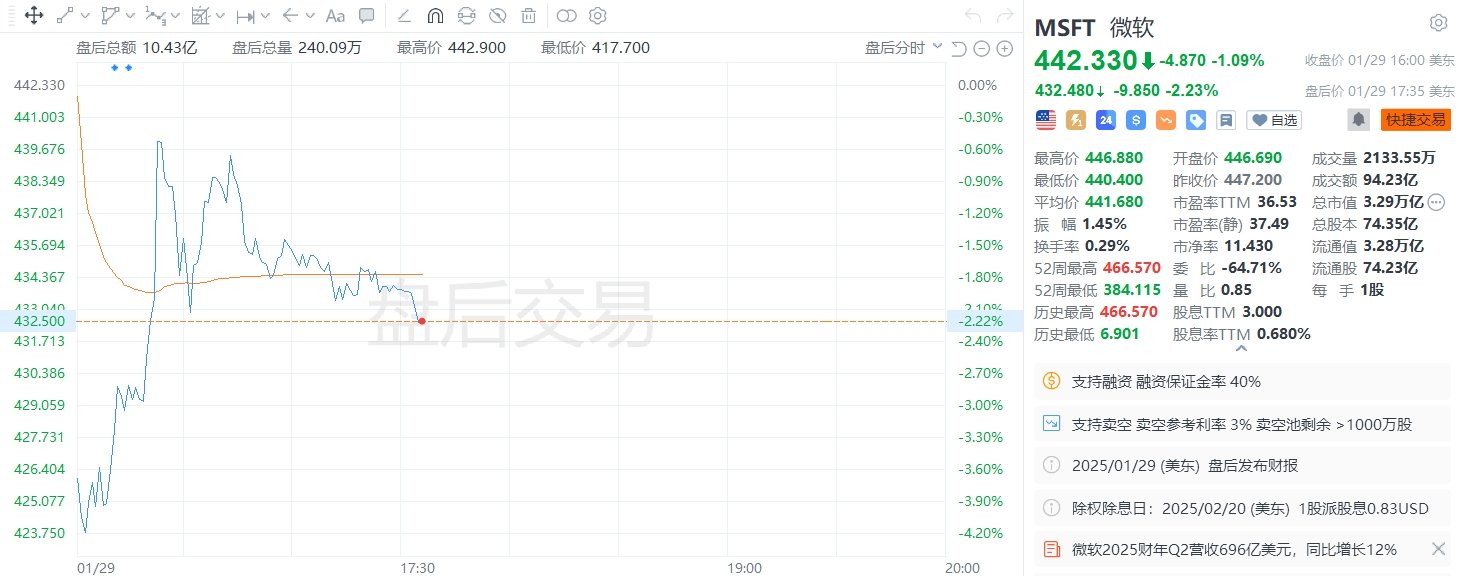Screen dimensions: 1462x576
Task: Toggle 自选 watchlist heart button
Action: tap(1274, 120)
